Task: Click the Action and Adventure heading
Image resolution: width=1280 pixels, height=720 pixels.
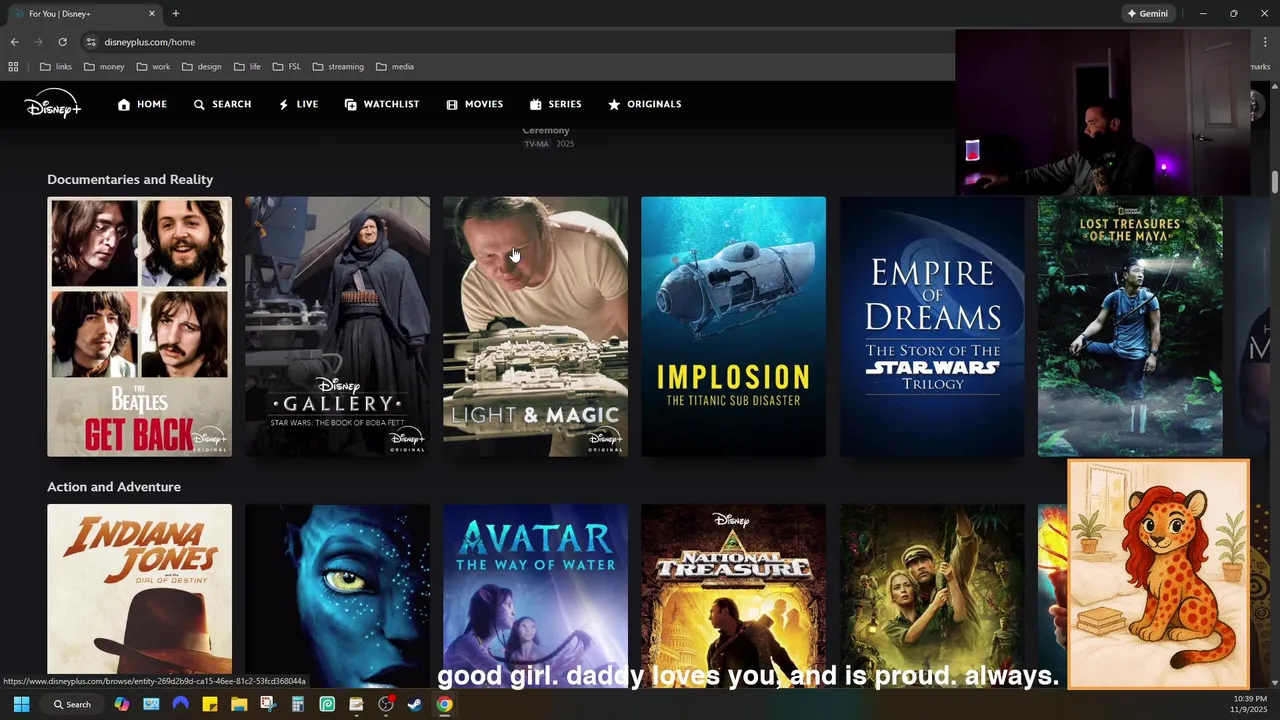Action: click(x=114, y=487)
